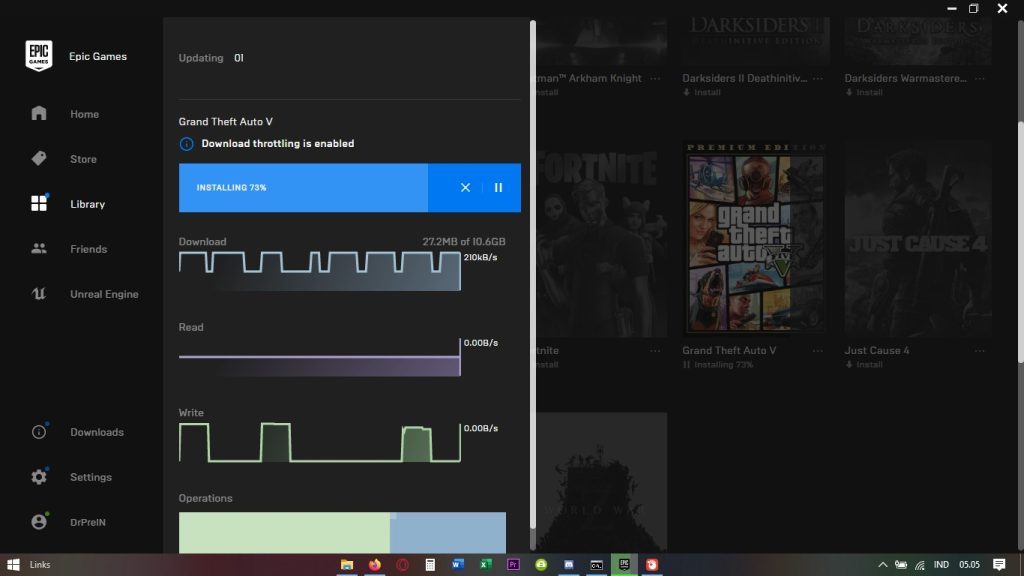This screenshot has height=576, width=1024.
Task: Open the Home page from sidebar
Action: pos(84,114)
